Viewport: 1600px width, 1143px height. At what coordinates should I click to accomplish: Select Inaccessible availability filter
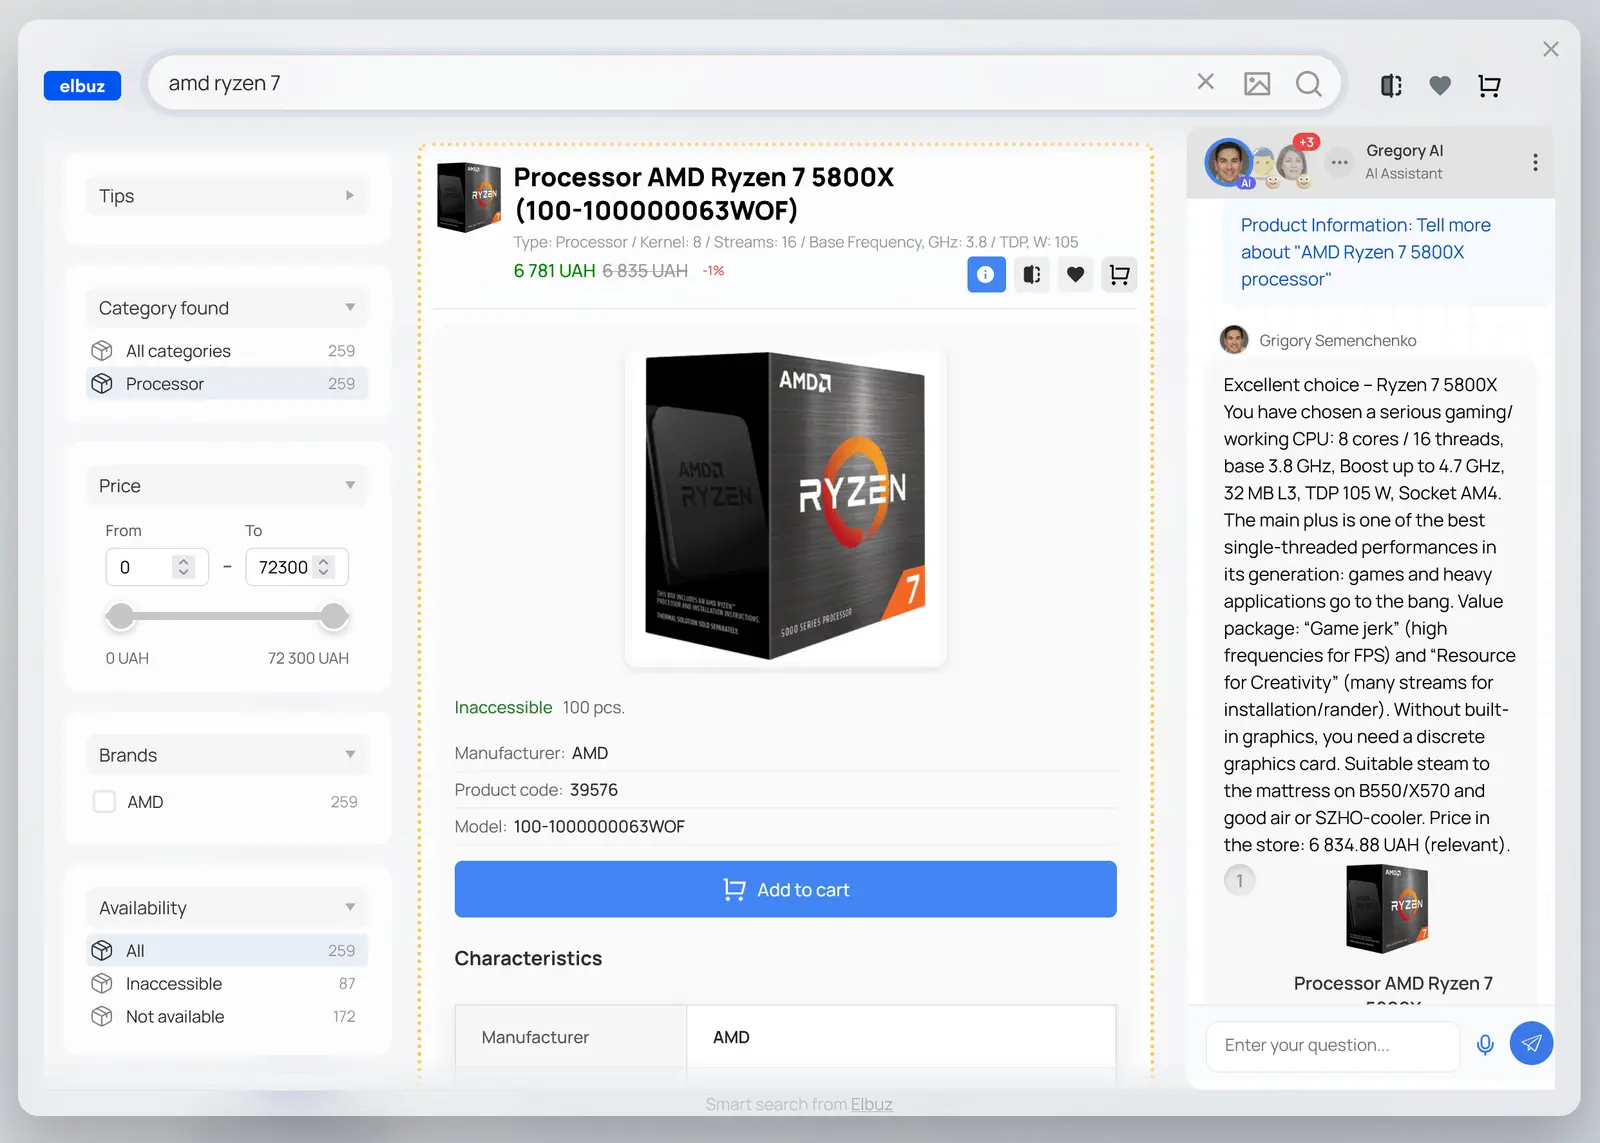click(227, 984)
